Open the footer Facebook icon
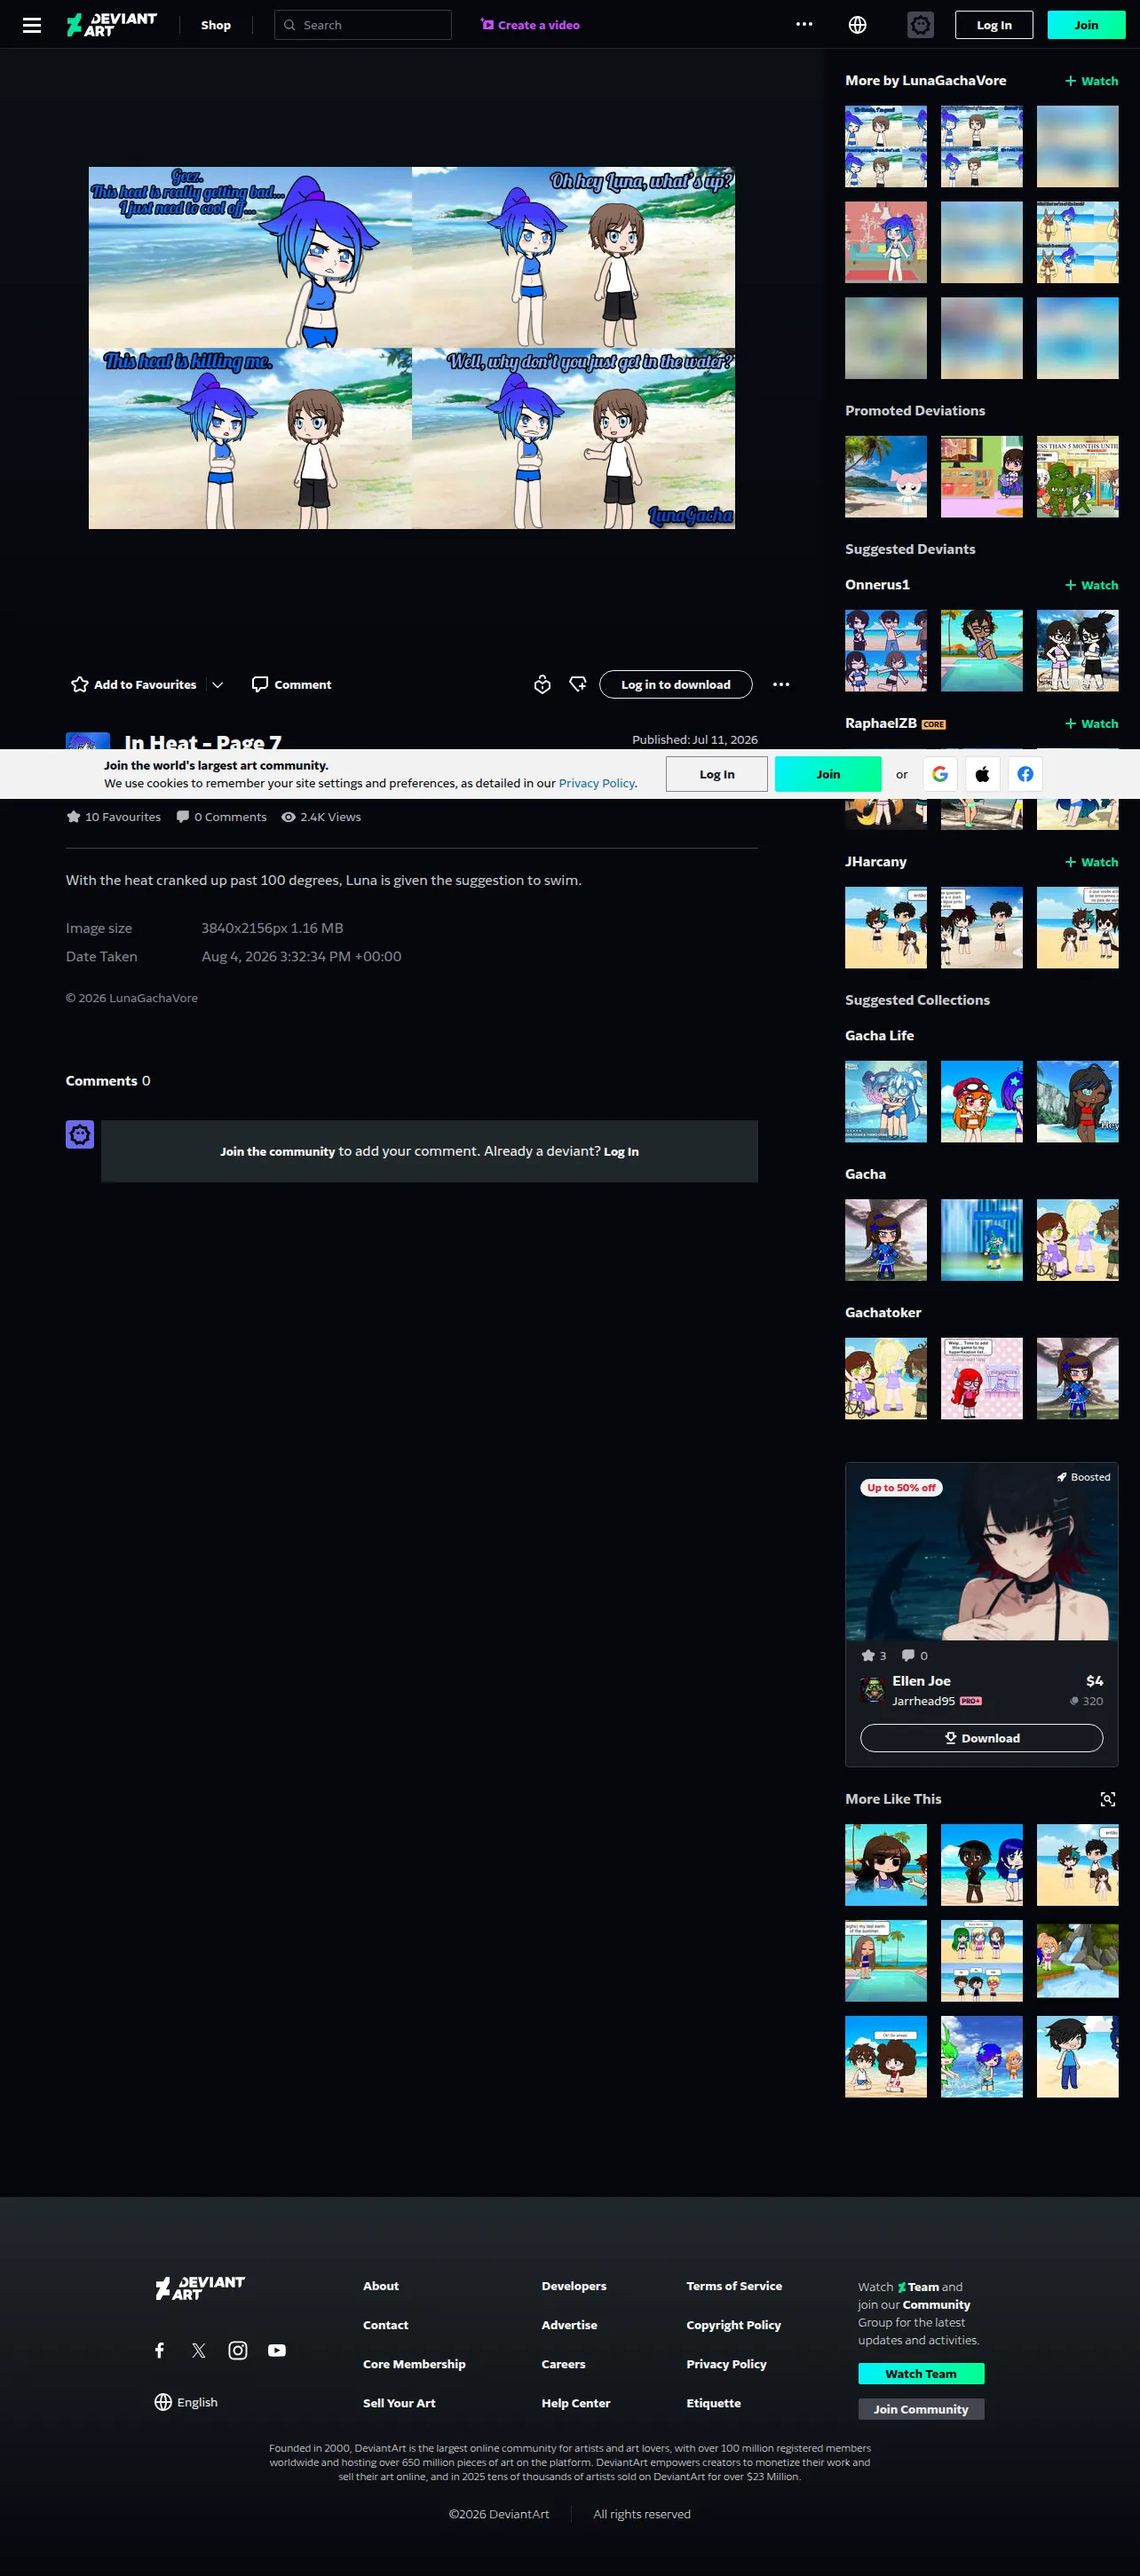Image resolution: width=1140 pixels, height=2576 pixels. (159, 2350)
